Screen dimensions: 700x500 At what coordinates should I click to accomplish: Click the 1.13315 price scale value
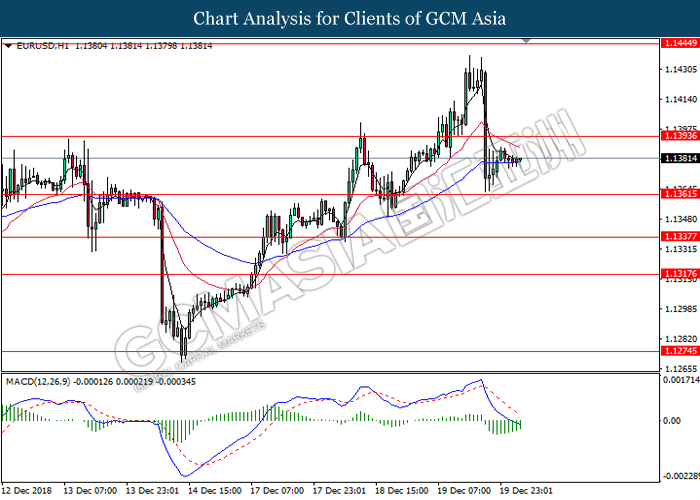pos(681,249)
